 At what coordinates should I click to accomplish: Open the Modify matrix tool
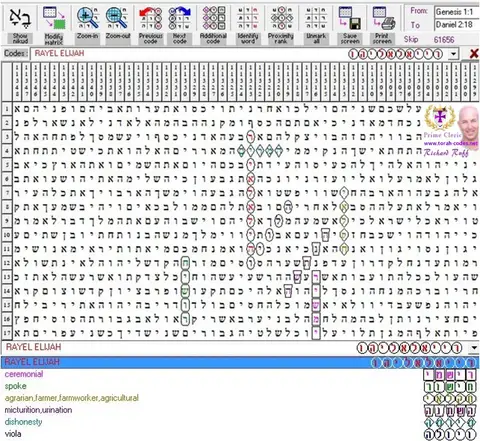click(x=54, y=18)
